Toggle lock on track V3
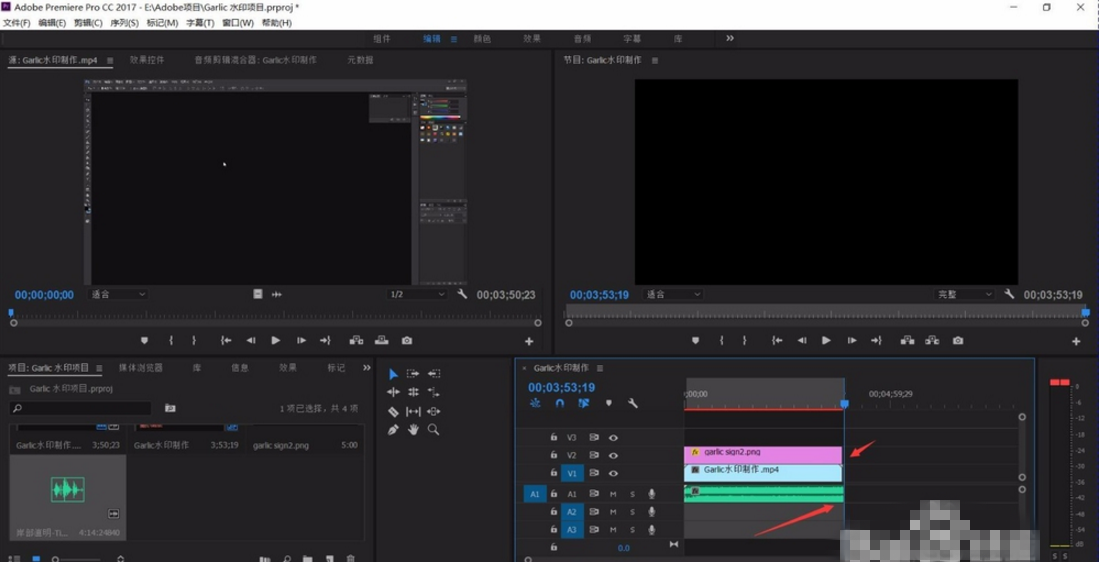The image size is (1099, 562). 553,438
